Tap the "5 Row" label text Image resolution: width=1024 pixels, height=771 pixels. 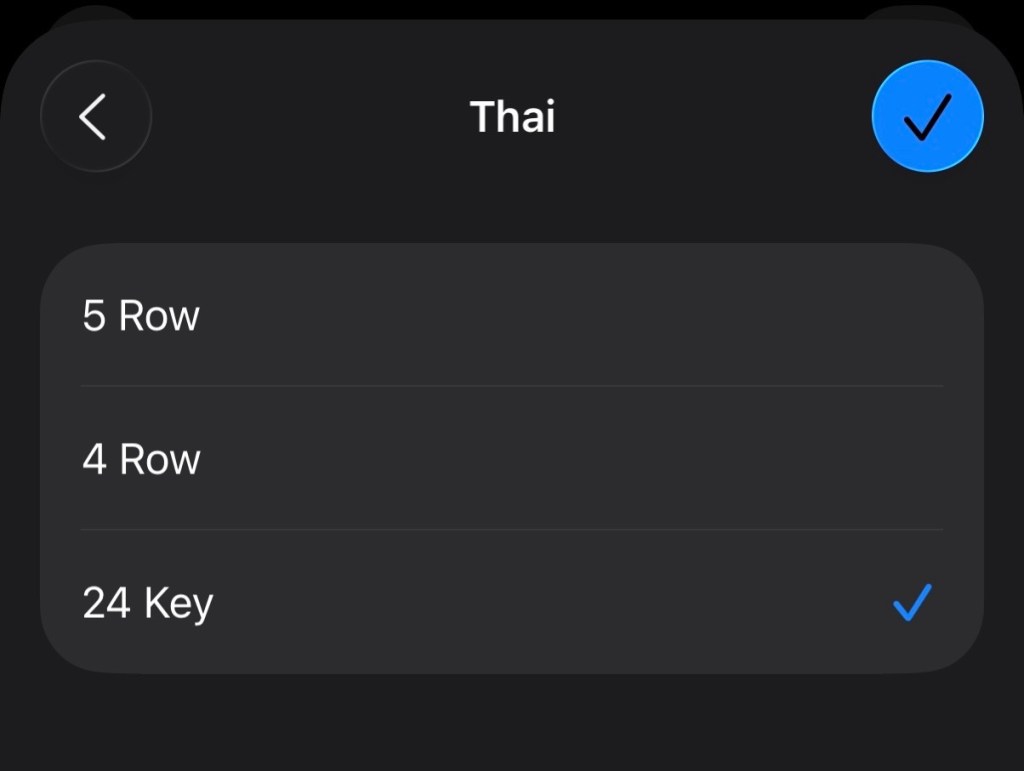tap(141, 316)
